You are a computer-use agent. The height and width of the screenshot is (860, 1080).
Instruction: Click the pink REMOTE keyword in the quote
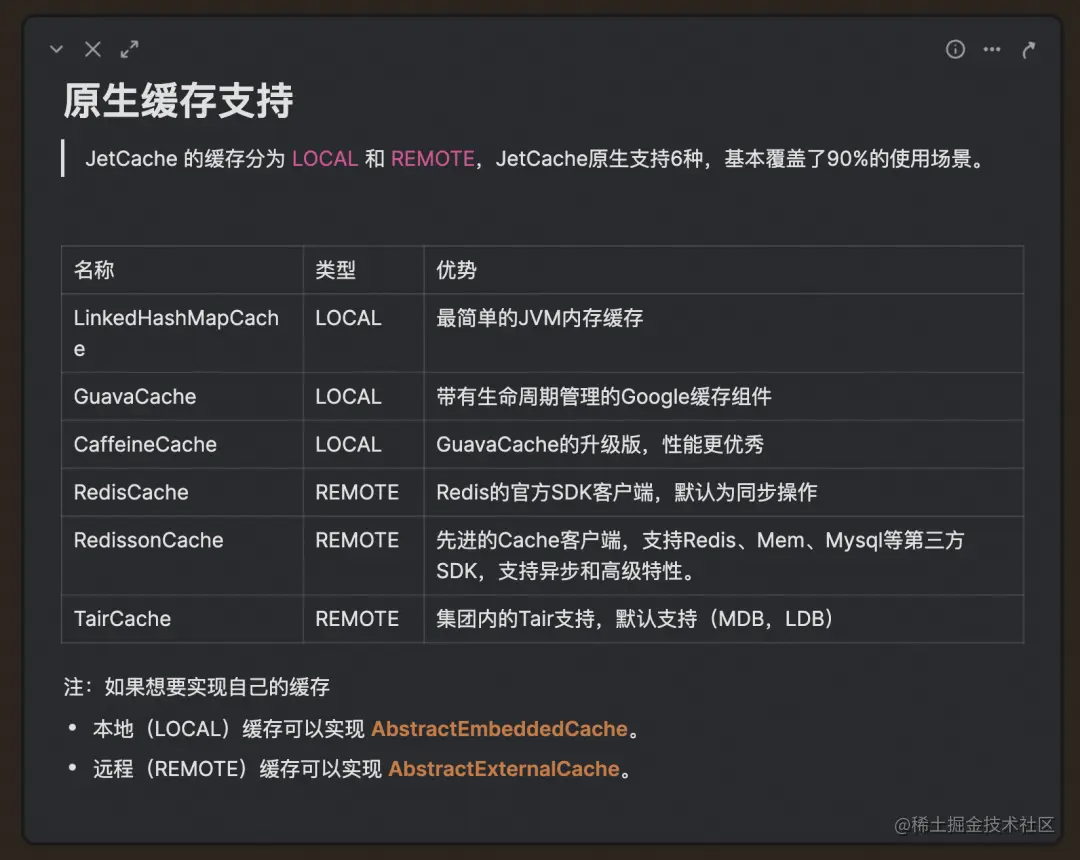tap(433, 159)
